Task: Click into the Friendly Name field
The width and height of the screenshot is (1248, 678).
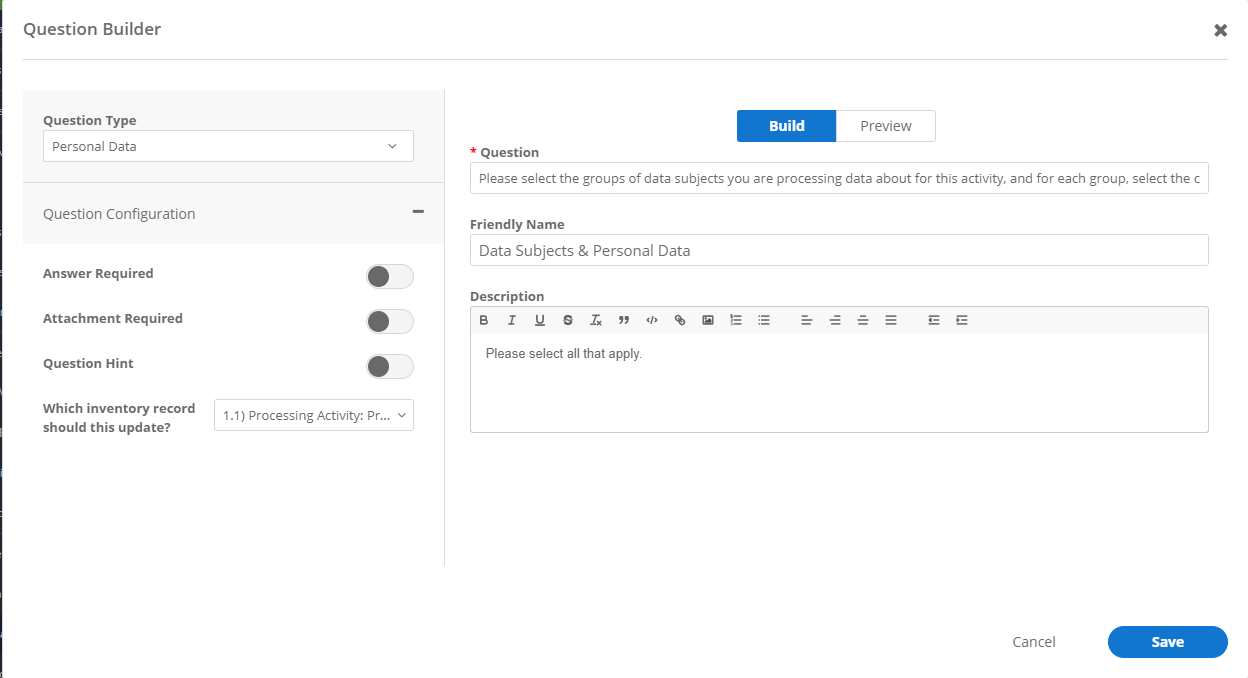Action: coord(838,250)
